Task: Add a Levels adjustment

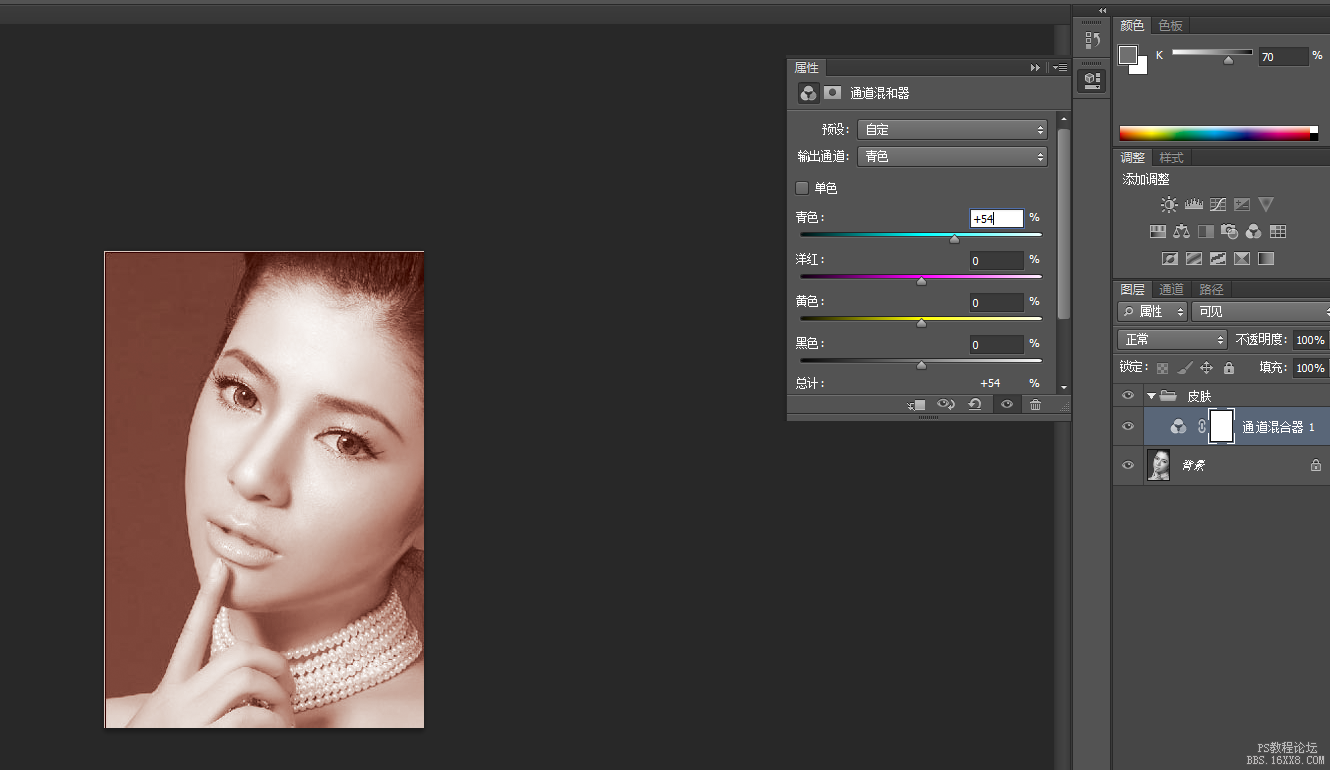Action: point(1193,204)
